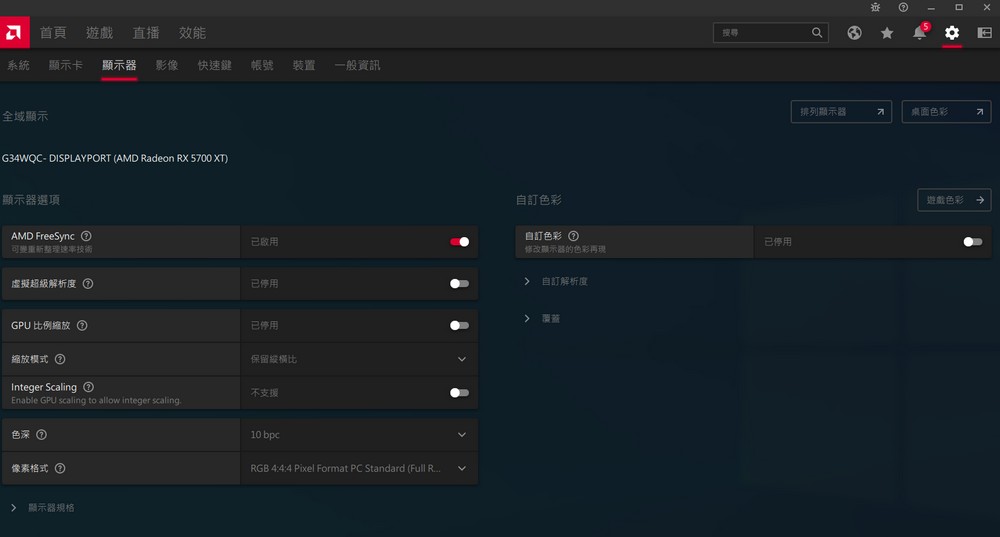Image resolution: width=1000 pixels, height=537 pixels.
Task: Show help for Integer Scaling
Action: coord(89,387)
